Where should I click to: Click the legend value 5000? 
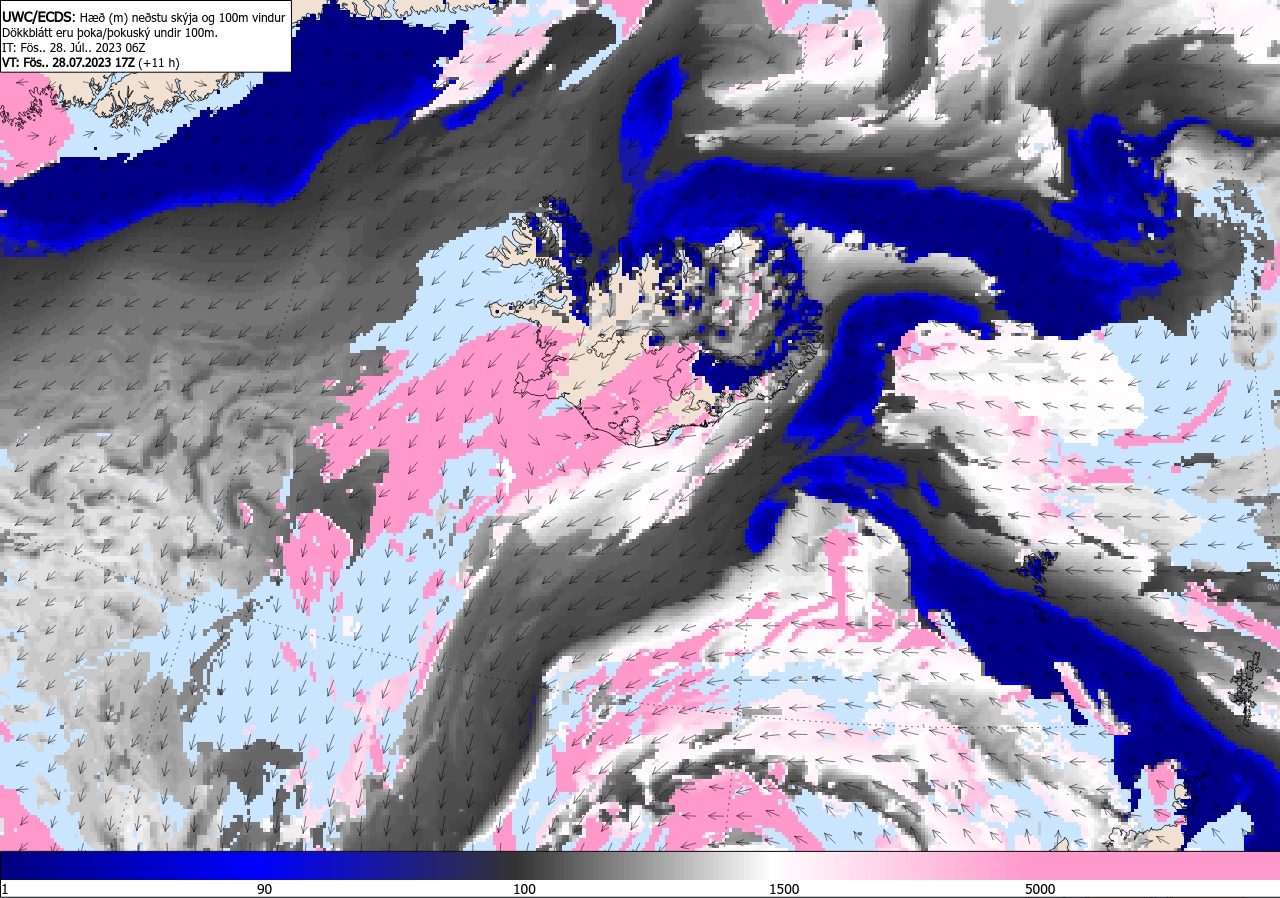coord(1041,889)
